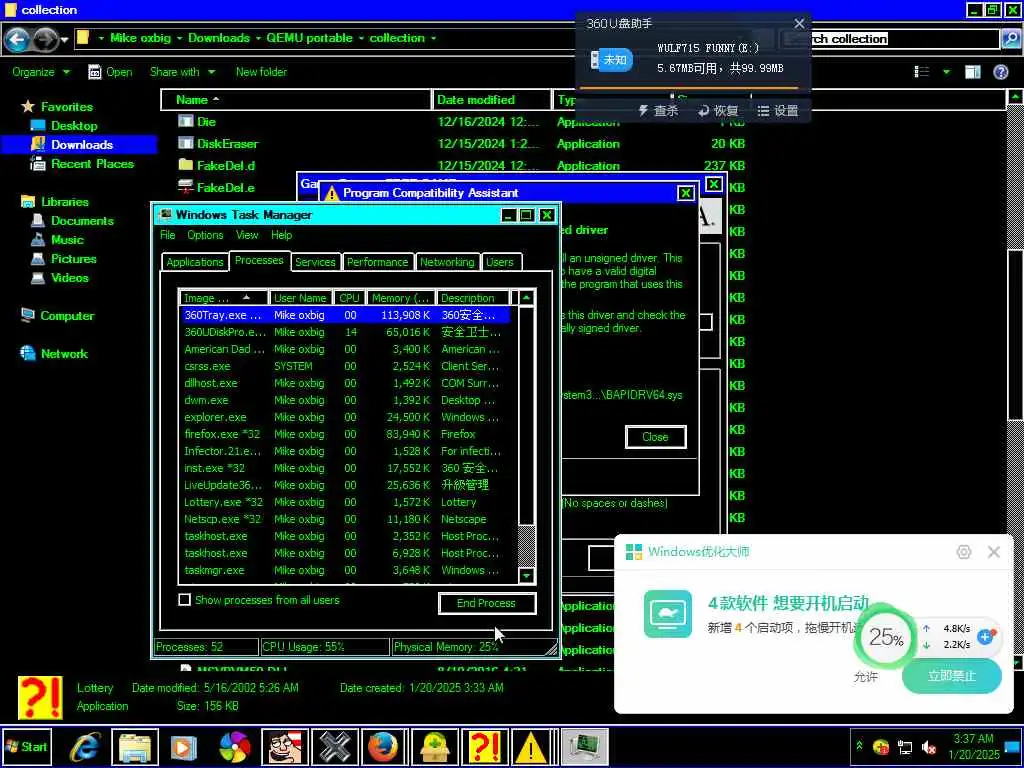Switch to the Services tab
This screenshot has width=1024, height=768.
[315, 262]
